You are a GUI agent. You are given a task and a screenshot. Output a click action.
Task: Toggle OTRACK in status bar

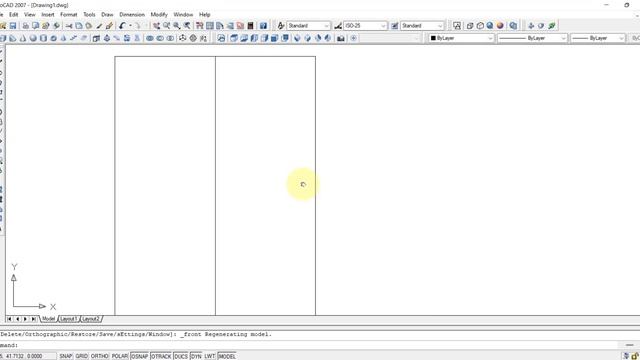(x=161, y=356)
